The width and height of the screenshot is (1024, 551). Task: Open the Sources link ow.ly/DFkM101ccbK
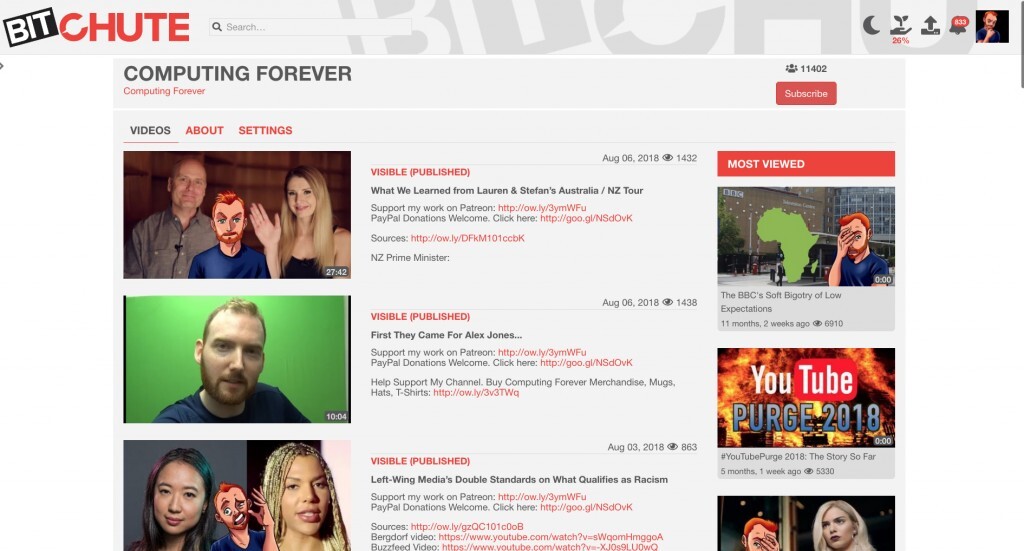[x=467, y=238]
